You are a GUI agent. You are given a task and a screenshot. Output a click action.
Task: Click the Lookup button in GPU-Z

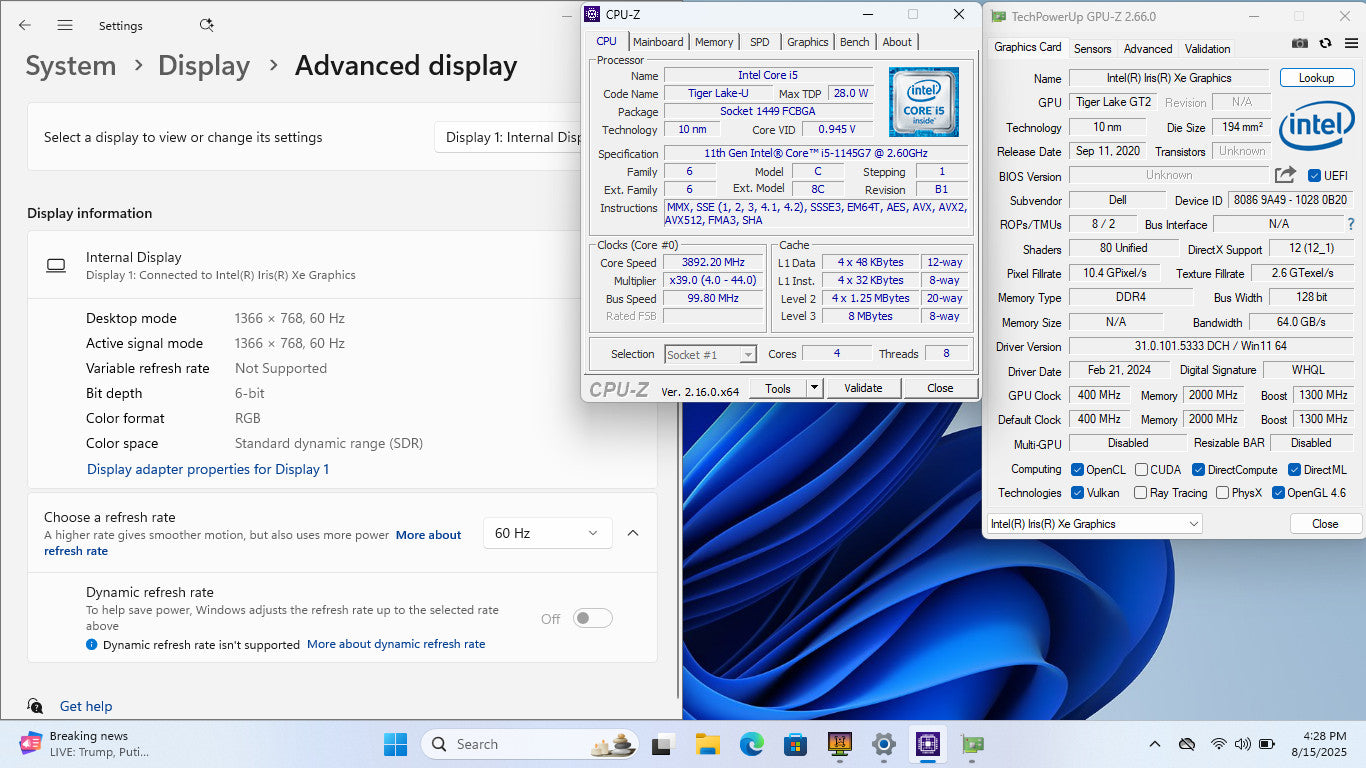point(1316,78)
